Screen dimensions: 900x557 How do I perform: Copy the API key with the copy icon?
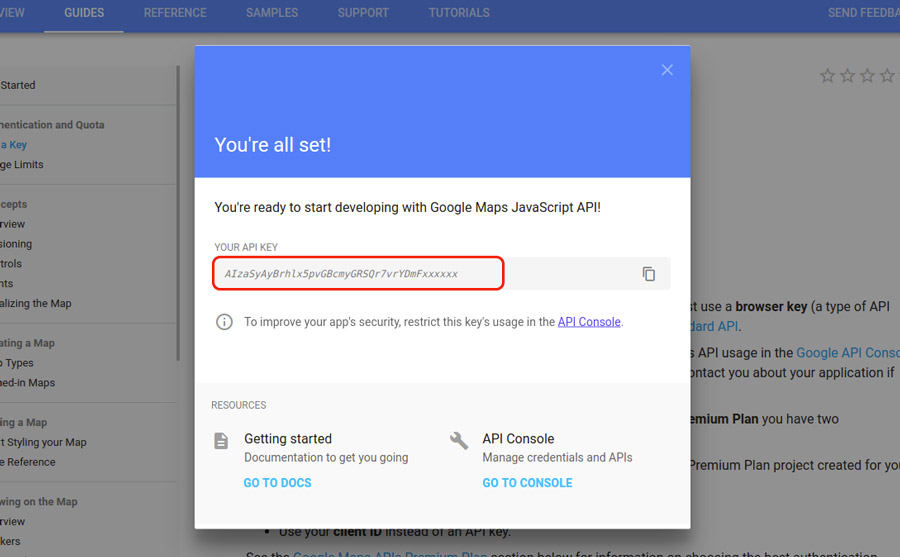tap(649, 274)
